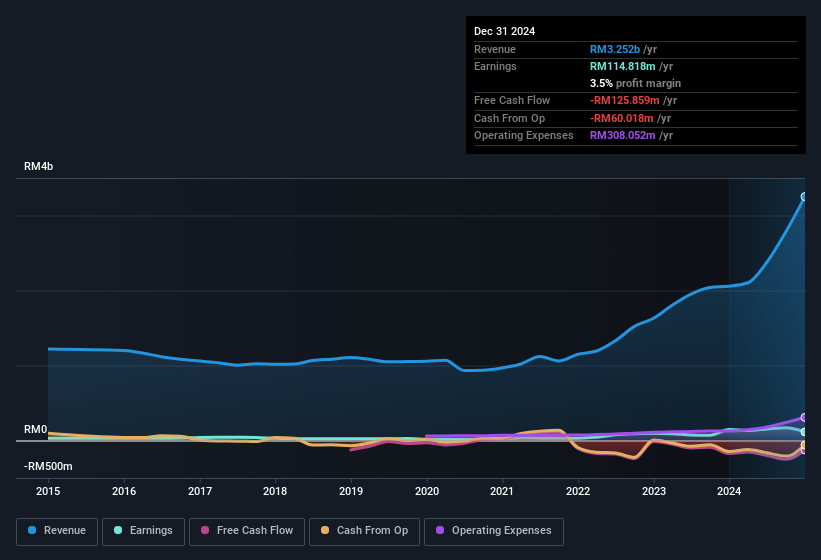Click the Dec 31 2024 tooltip date

point(504,31)
